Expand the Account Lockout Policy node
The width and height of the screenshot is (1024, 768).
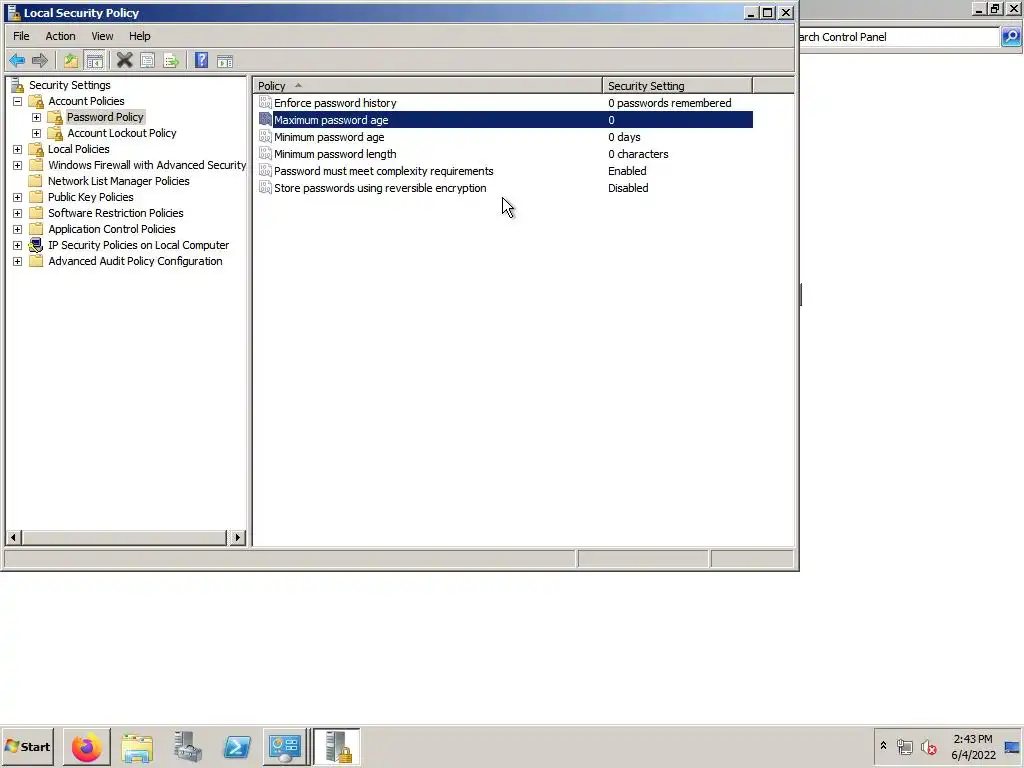coord(37,133)
